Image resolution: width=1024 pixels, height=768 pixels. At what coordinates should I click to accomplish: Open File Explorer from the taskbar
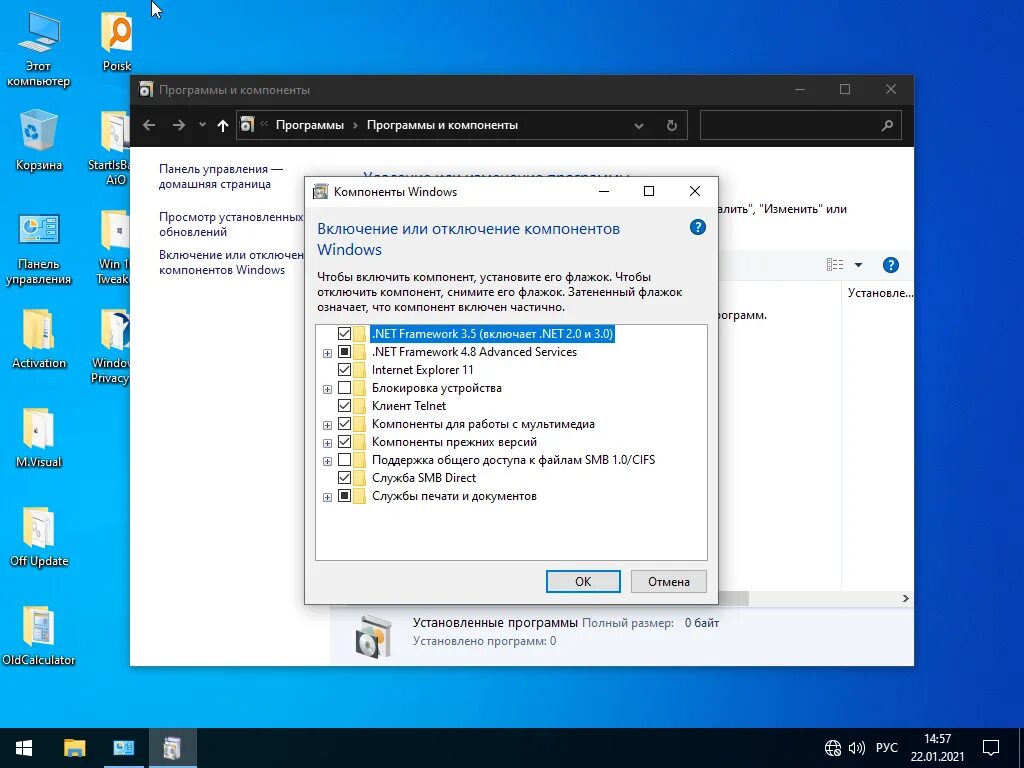pyautogui.click(x=74, y=748)
